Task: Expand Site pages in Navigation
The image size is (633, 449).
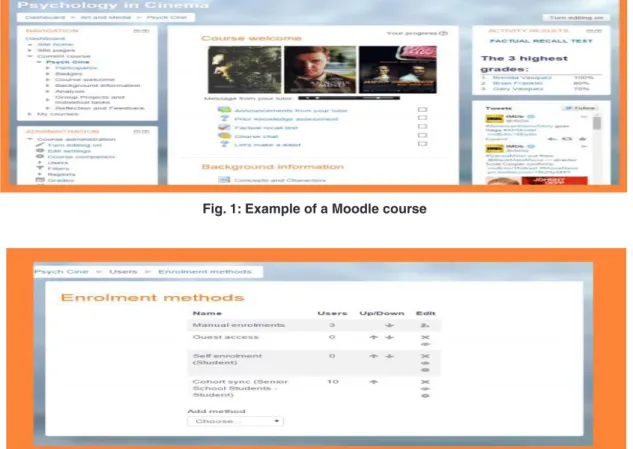Action: point(29,50)
